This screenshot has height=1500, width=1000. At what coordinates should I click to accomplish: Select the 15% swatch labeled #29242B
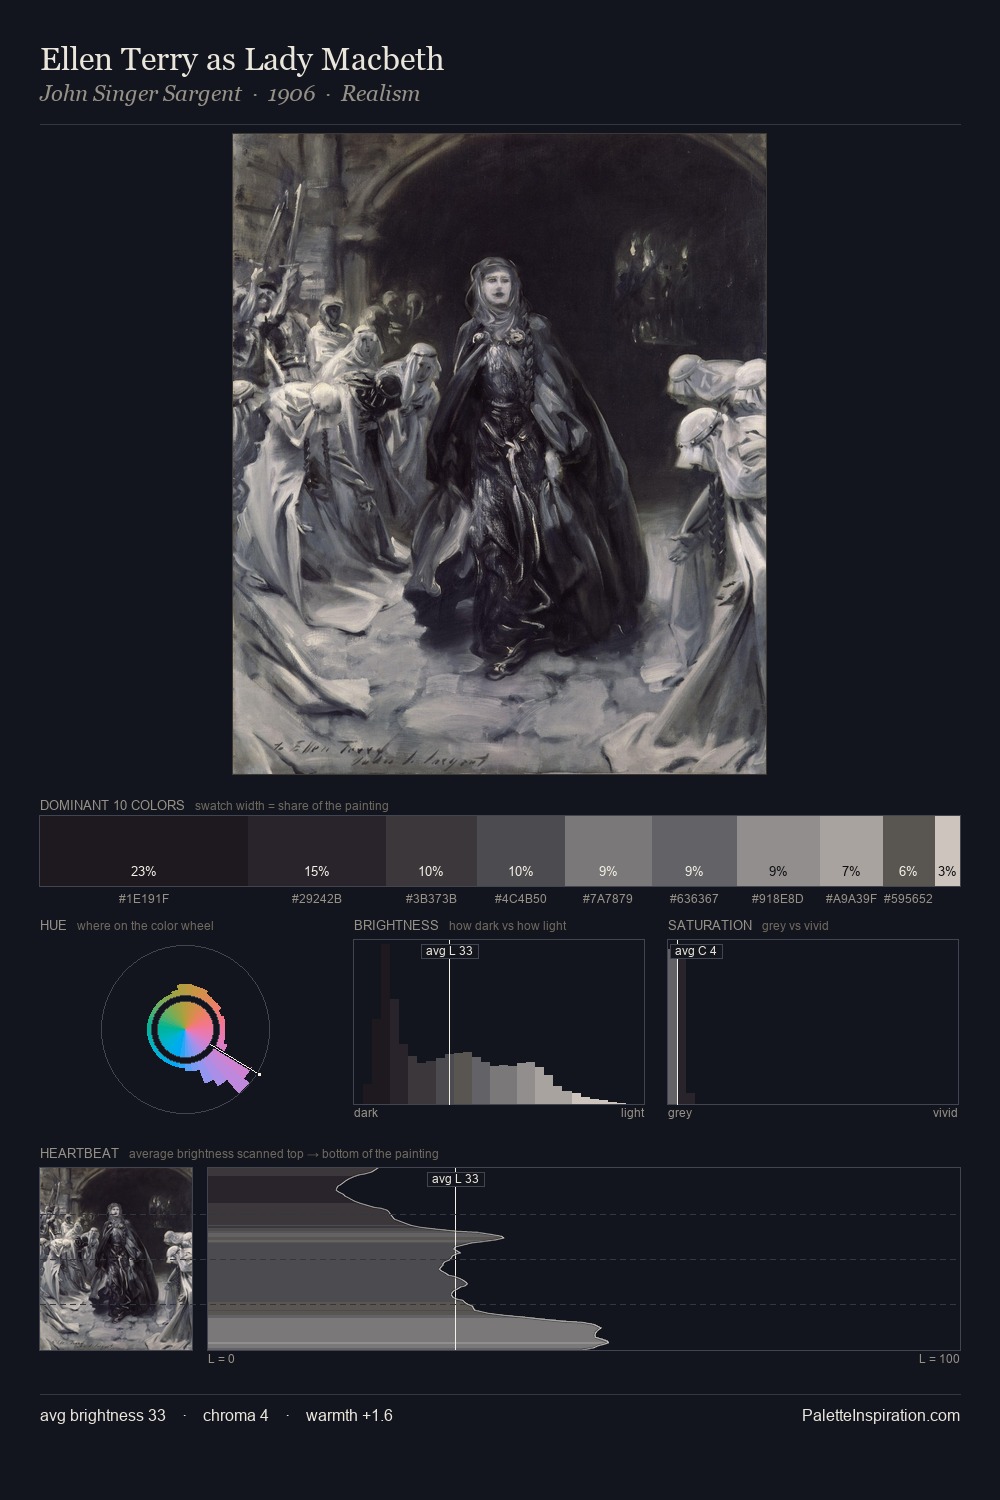(317, 851)
